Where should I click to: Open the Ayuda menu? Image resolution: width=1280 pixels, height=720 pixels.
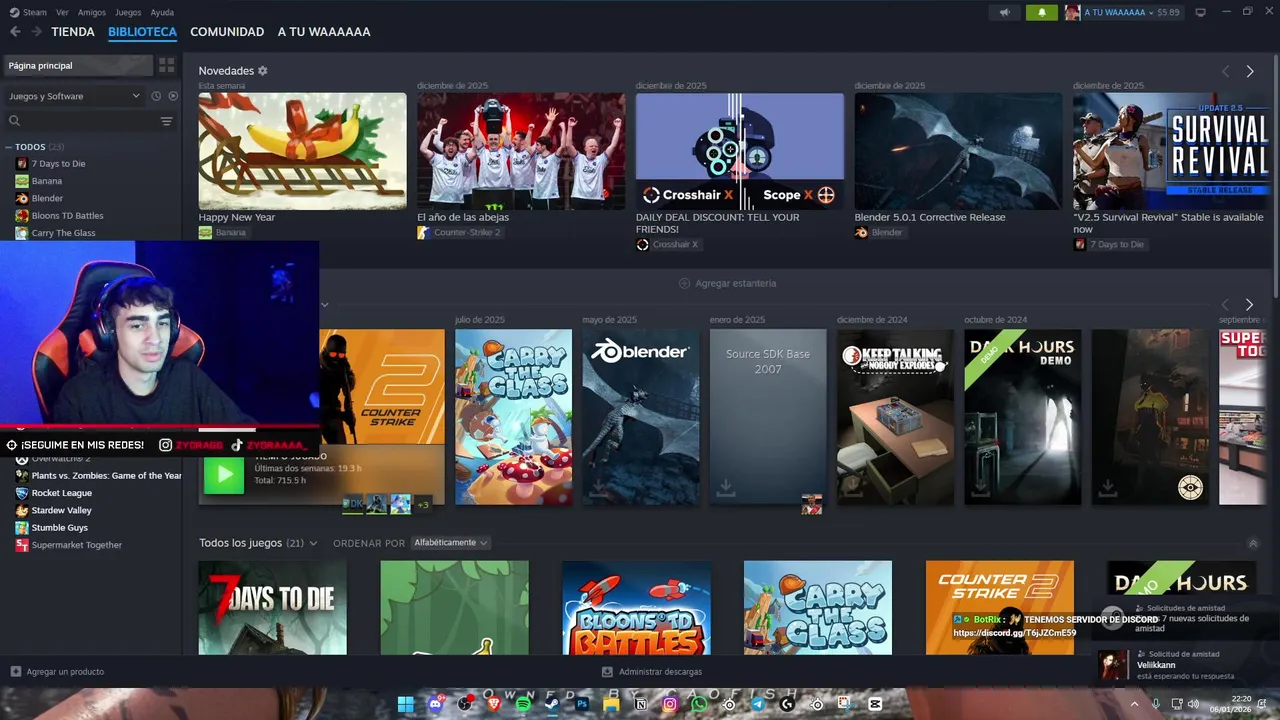point(162,12)
